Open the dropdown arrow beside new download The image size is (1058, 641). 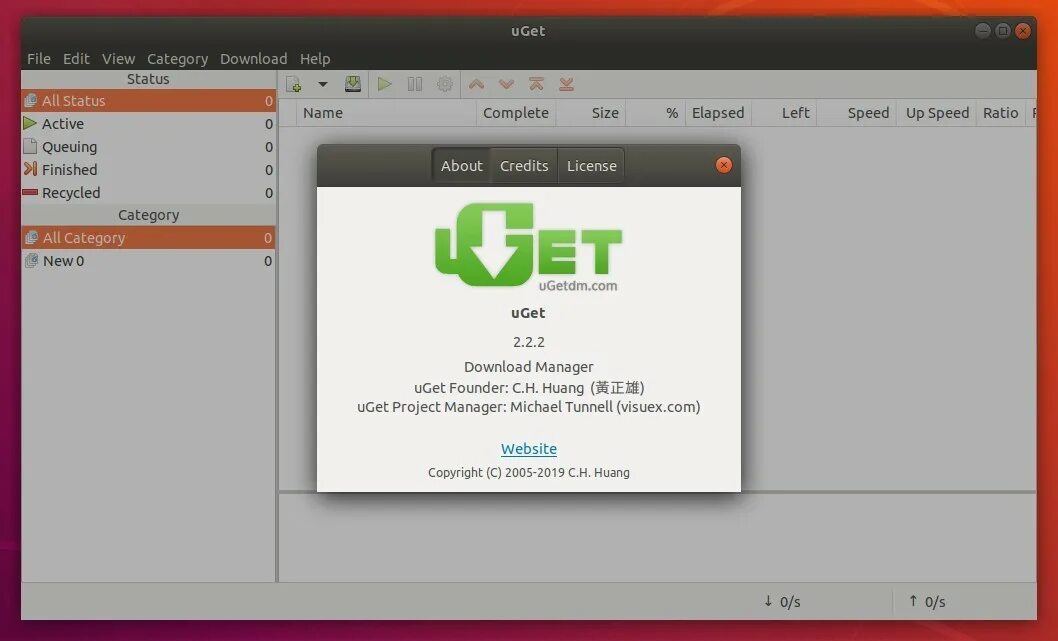[x=323, y=84]
